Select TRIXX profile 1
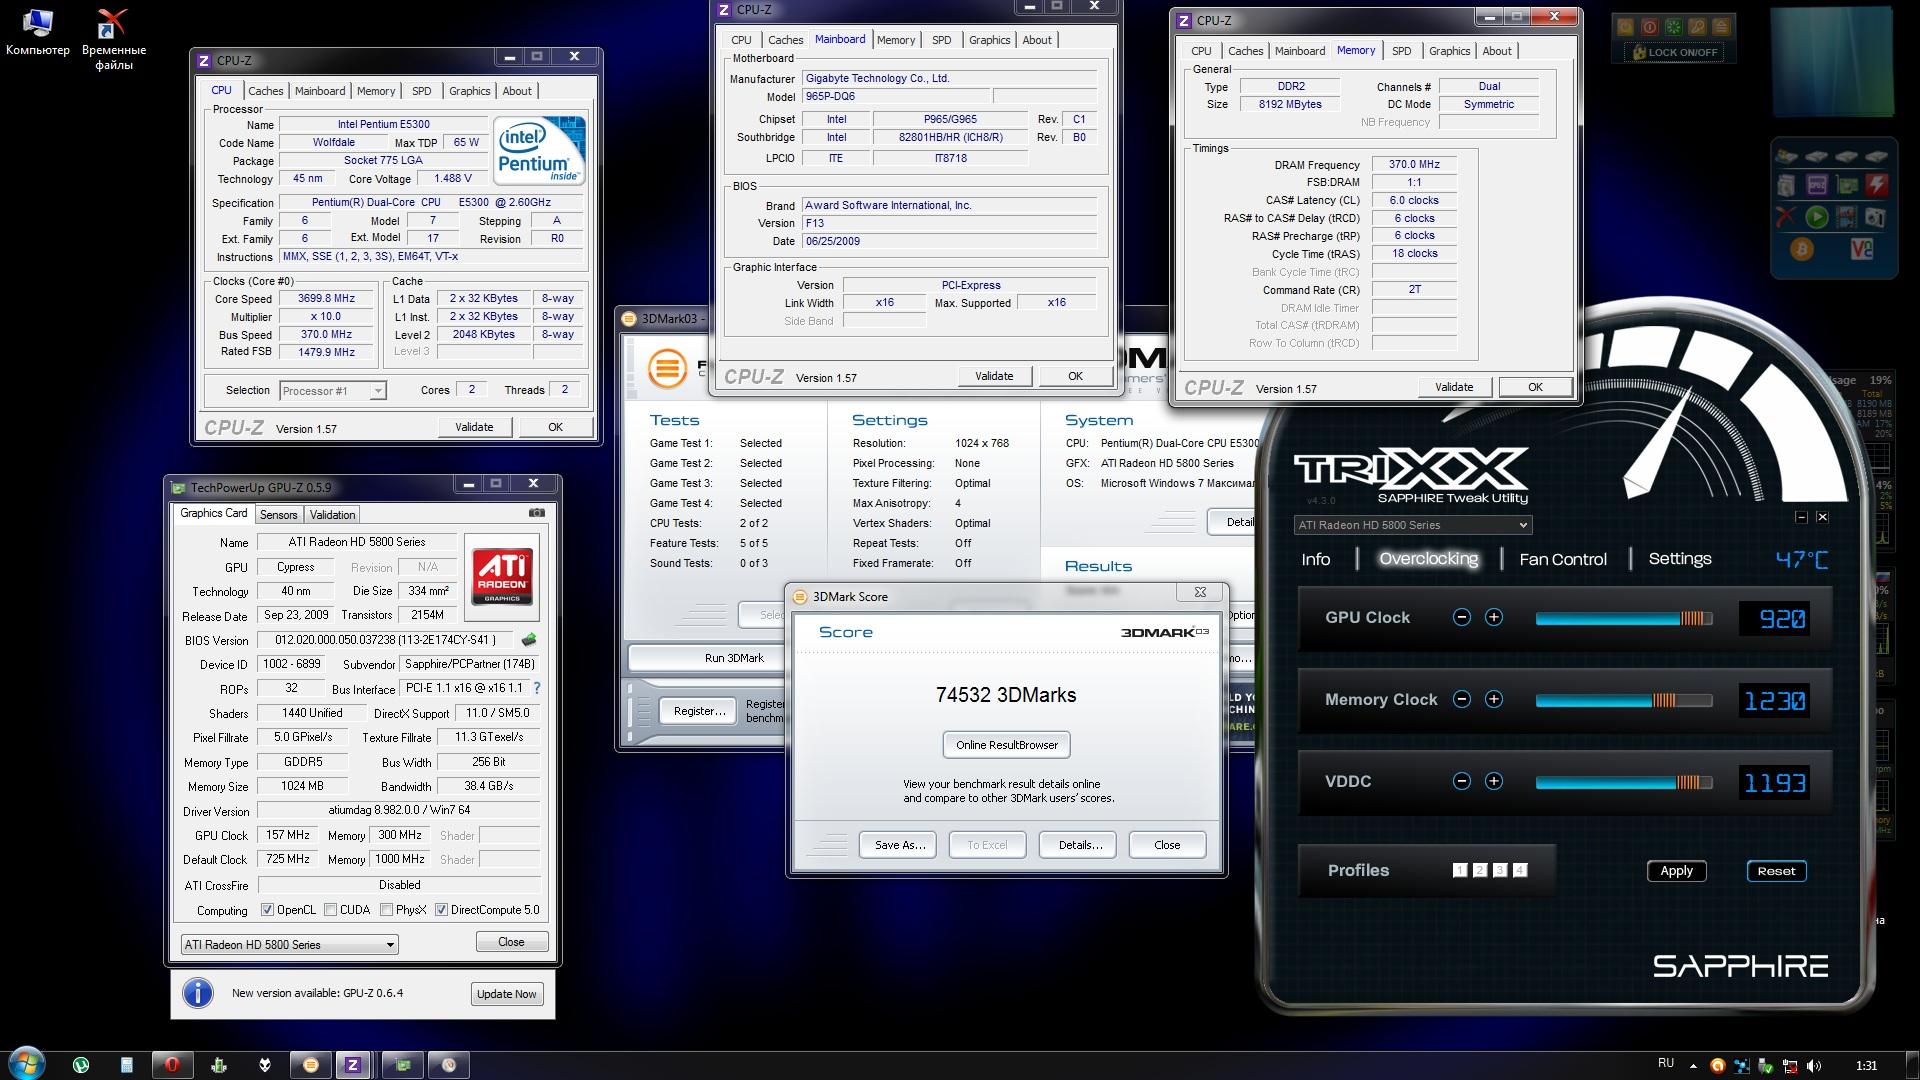Screen dimensions: 1920x1080 click(x=1459, y=870)
